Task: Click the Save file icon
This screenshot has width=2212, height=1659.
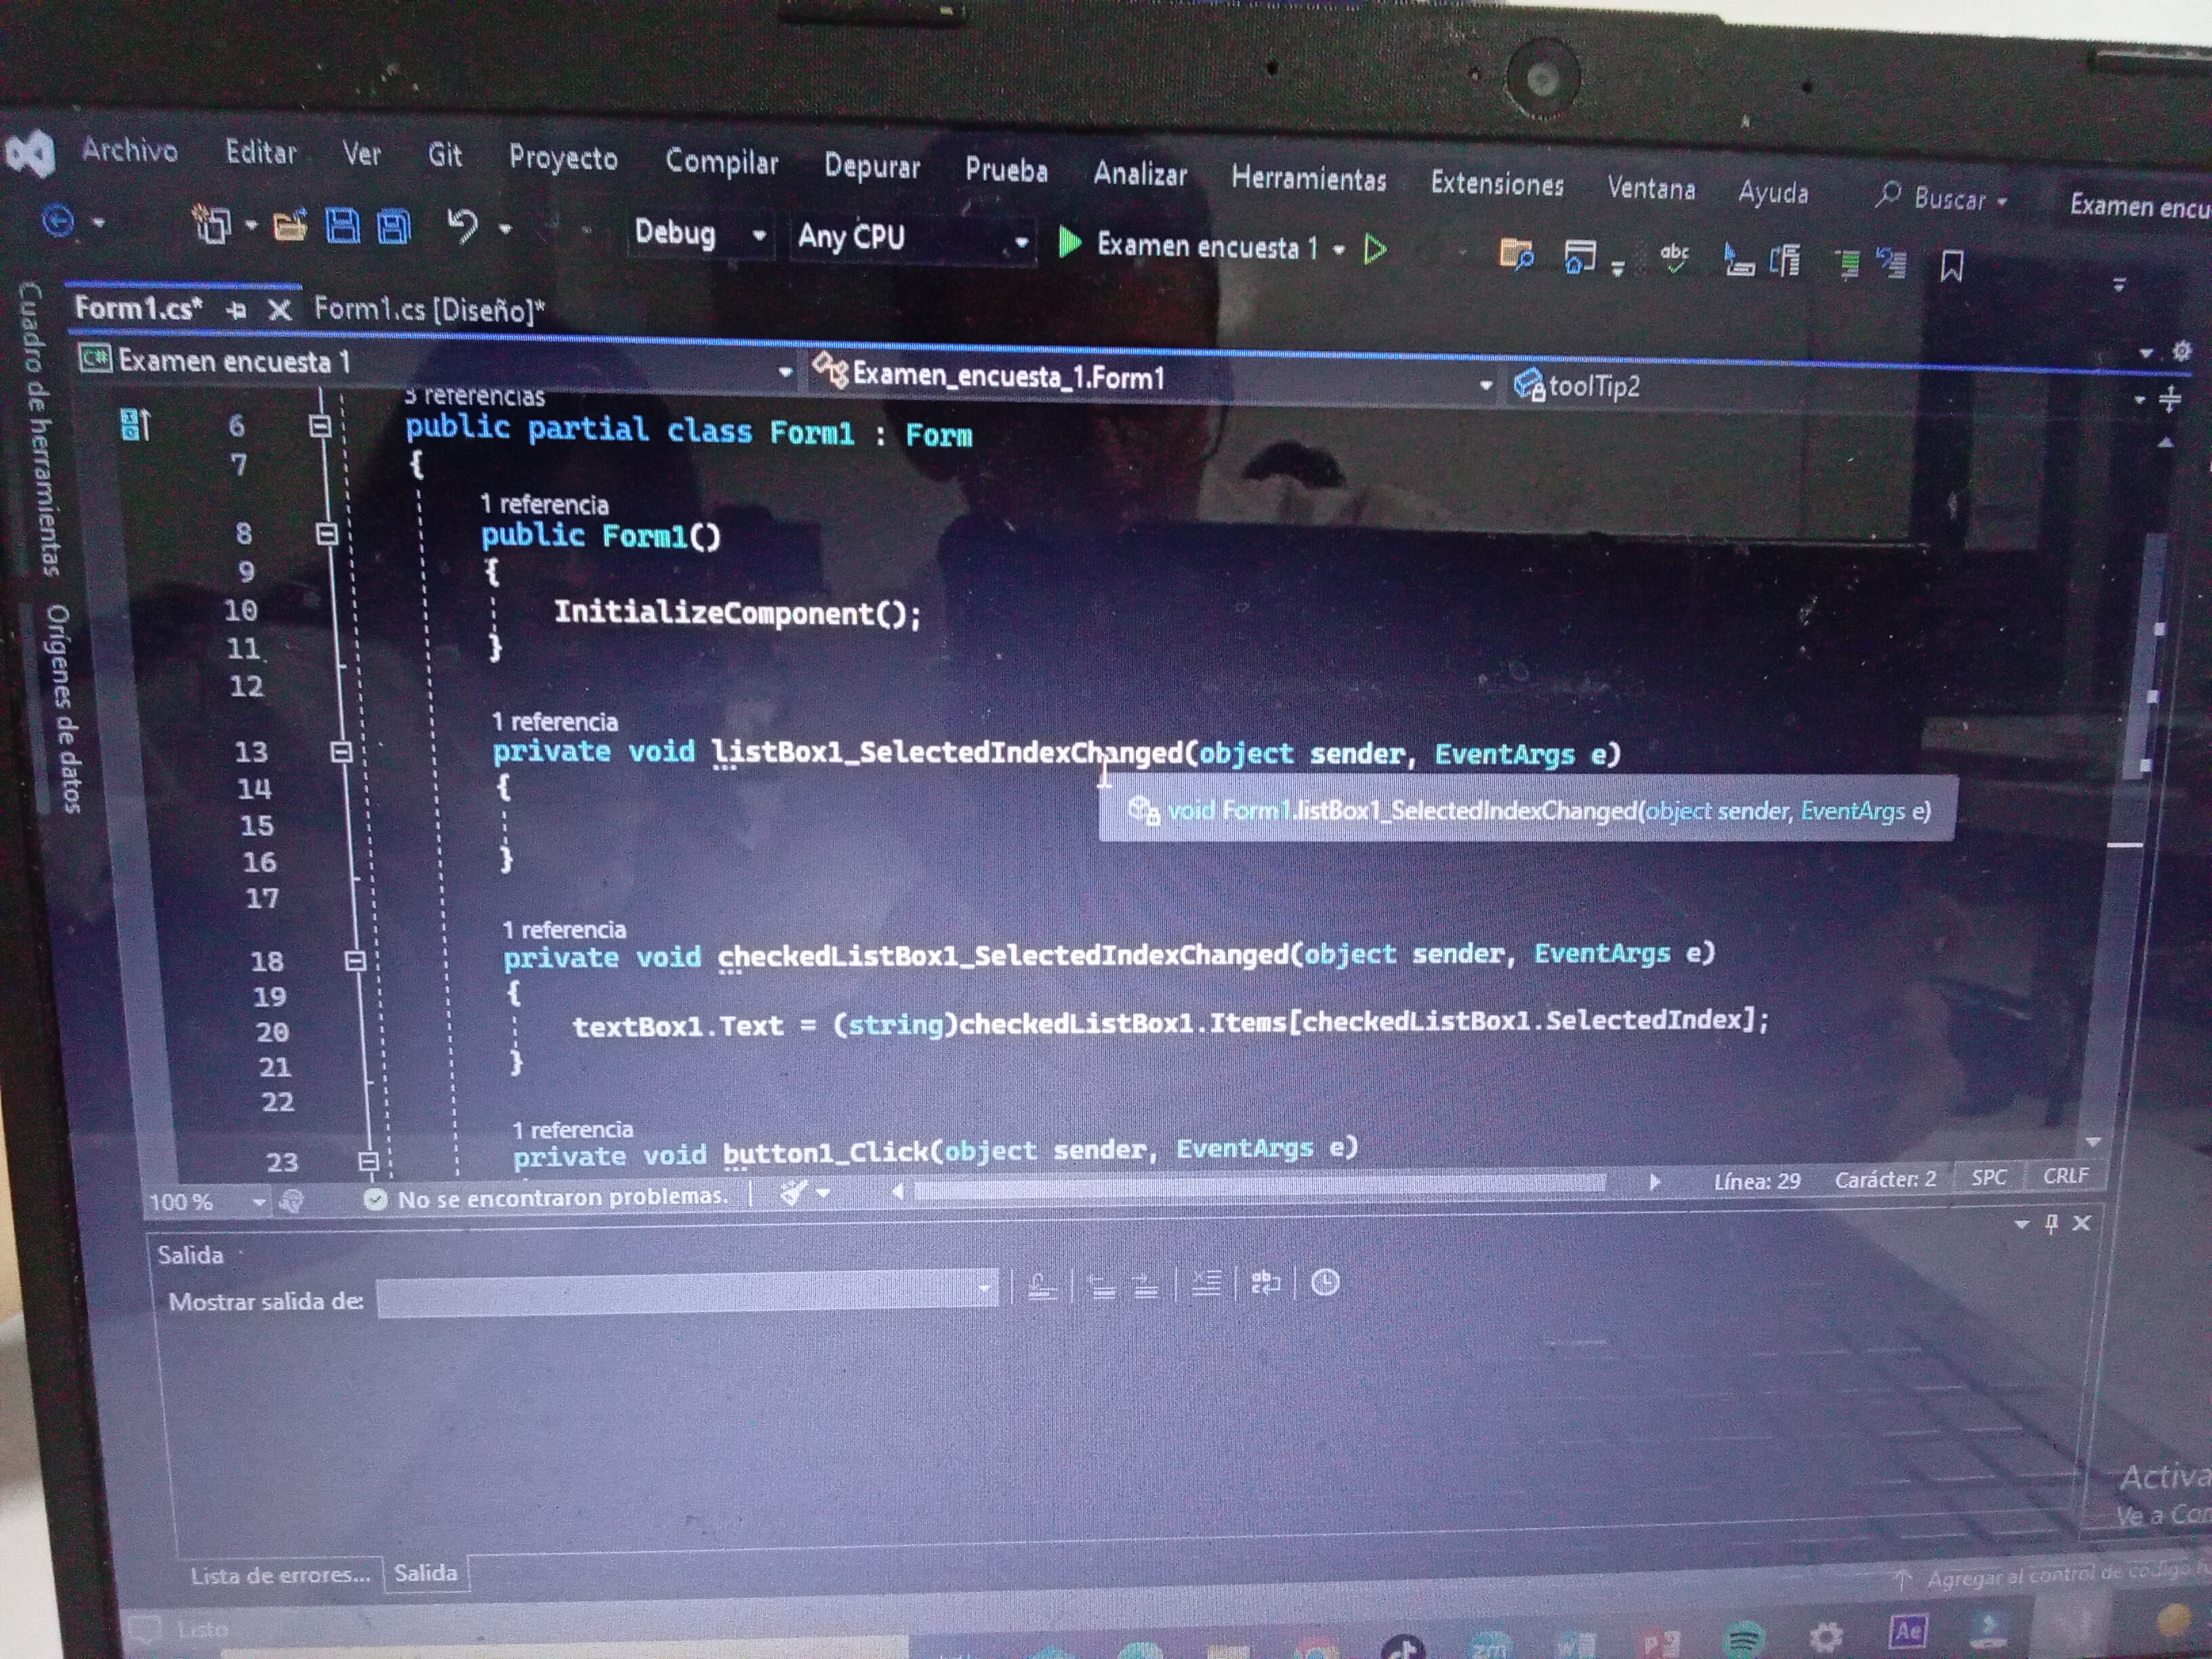Action: tap(342, 226)
